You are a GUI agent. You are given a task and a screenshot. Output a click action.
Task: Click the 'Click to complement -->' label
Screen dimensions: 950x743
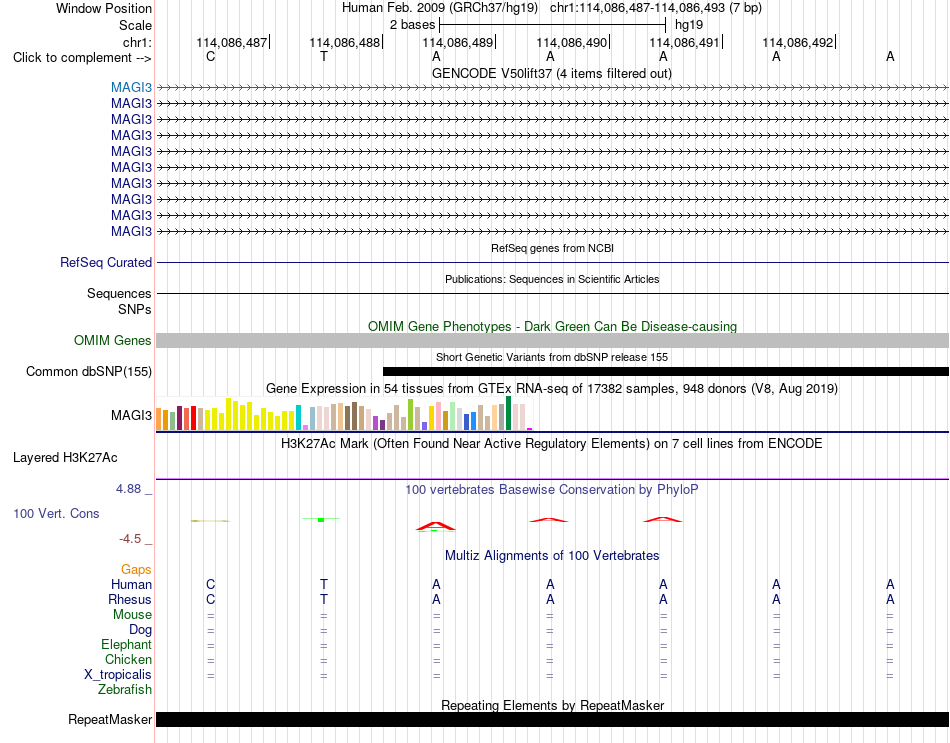coord(82,58)
